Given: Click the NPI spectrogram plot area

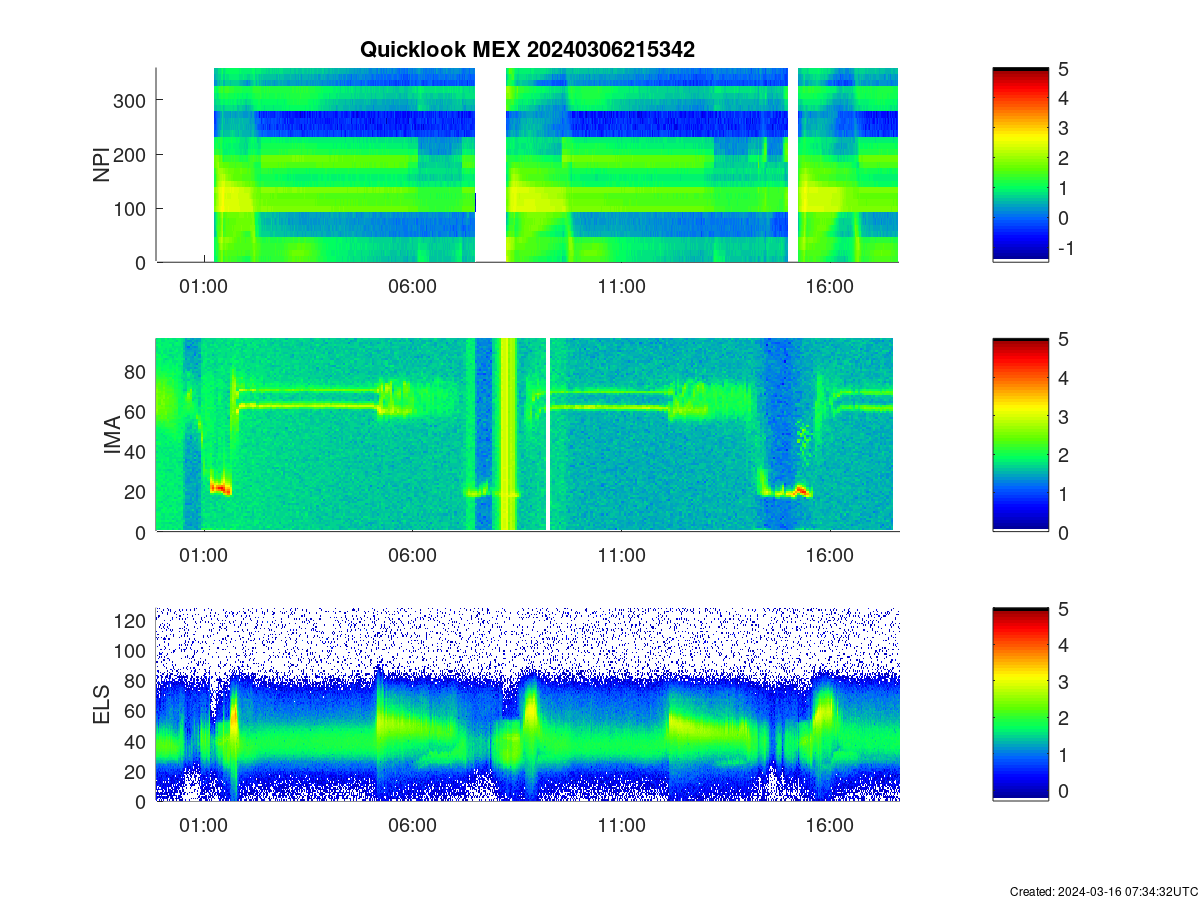Looking at the screenshot, I should (527, 165).
